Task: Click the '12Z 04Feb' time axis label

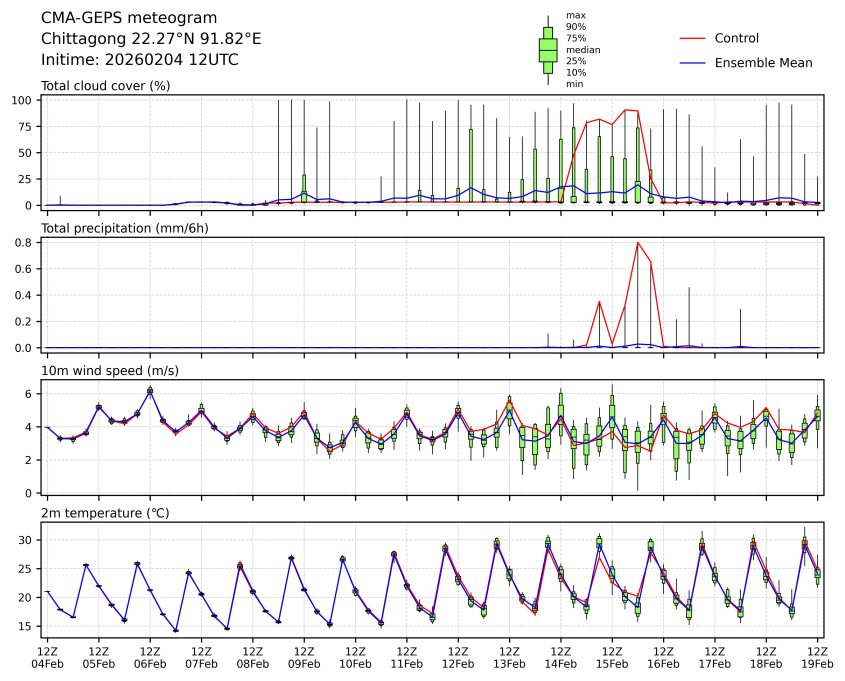Action: coord(46,656)
